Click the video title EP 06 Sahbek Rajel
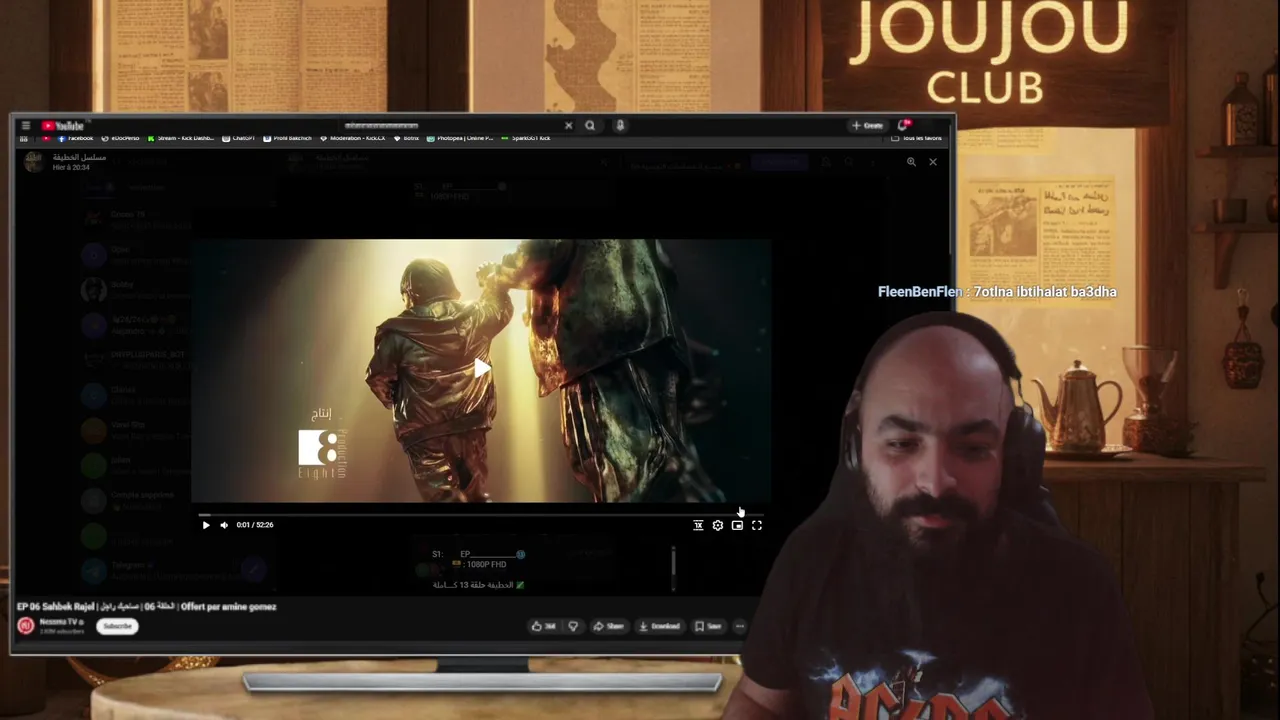The width and height of the screenshot is (1280, 720). coord(147,606)
